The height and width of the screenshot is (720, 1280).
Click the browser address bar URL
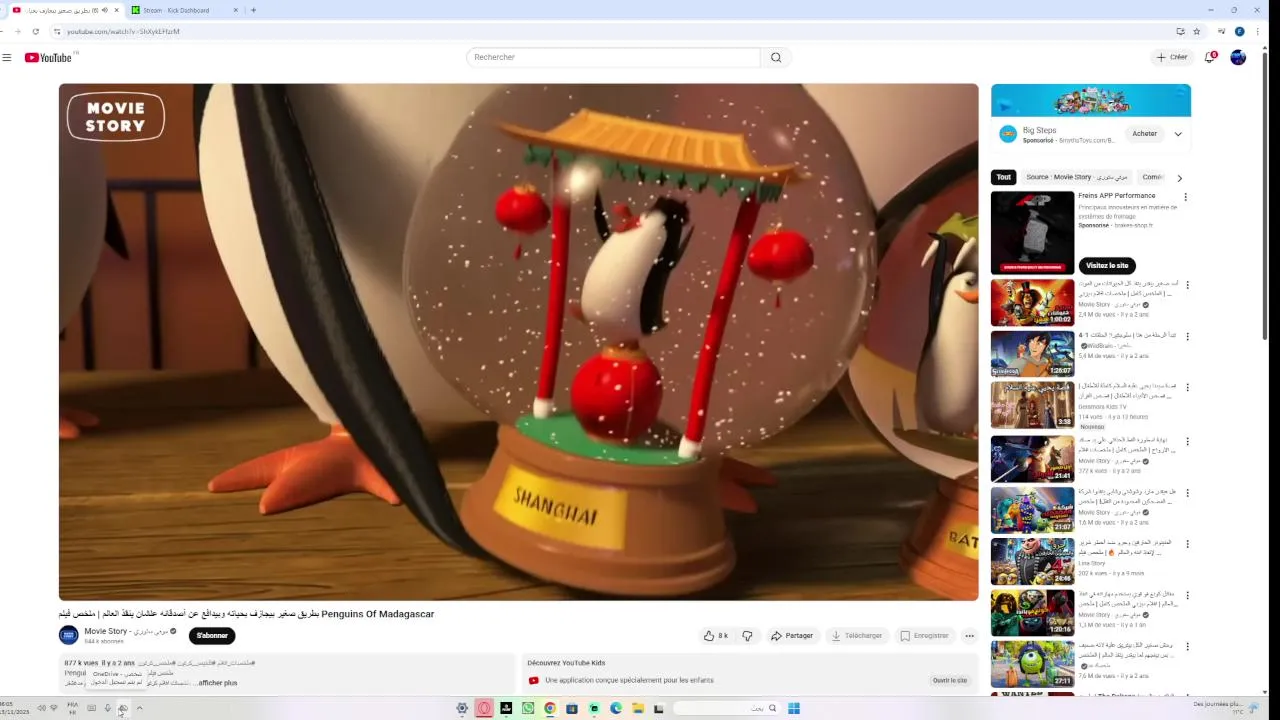pos(124,32)
